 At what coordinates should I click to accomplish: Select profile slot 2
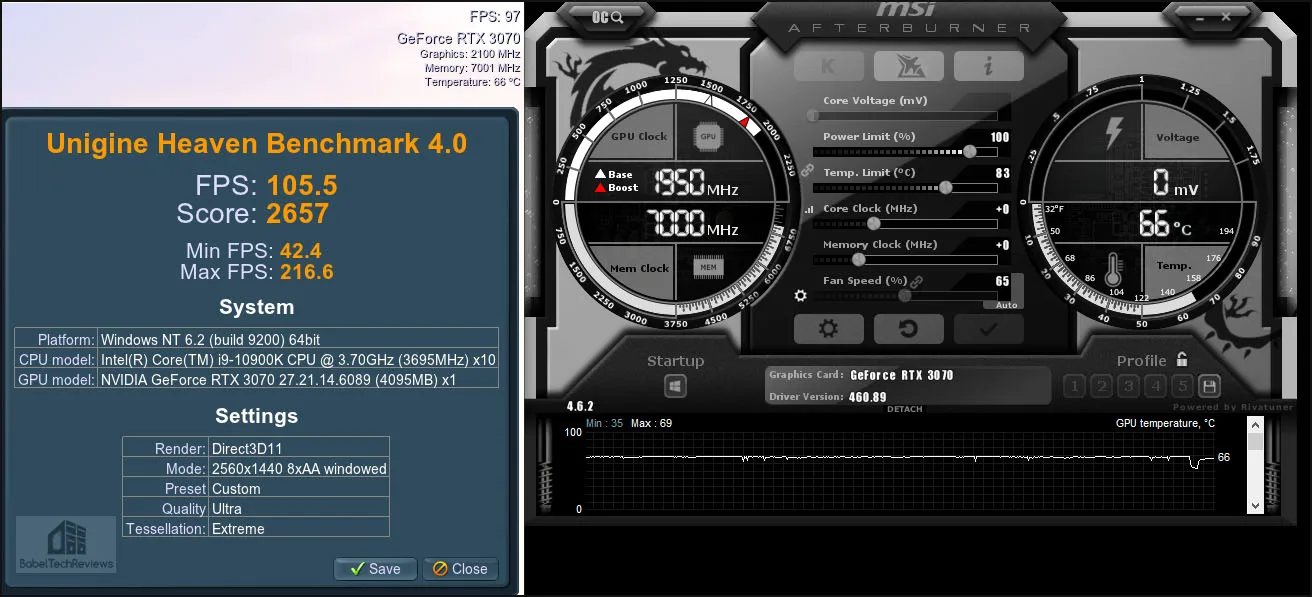pos(1101,386)
